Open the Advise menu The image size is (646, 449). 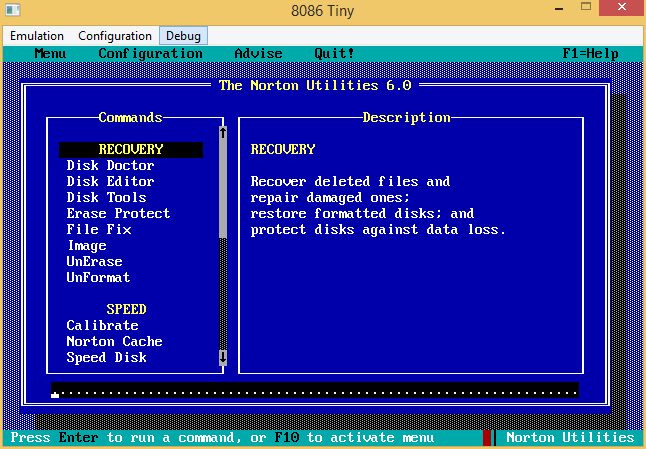pos(258,54)
